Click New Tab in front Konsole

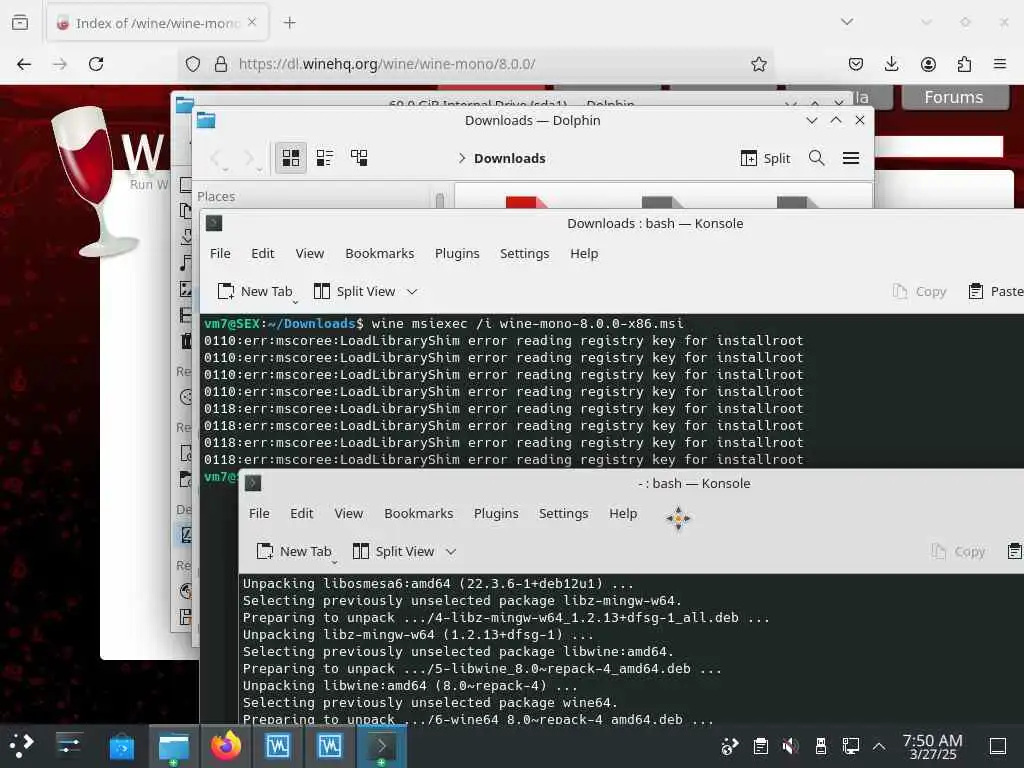[295, 551]
